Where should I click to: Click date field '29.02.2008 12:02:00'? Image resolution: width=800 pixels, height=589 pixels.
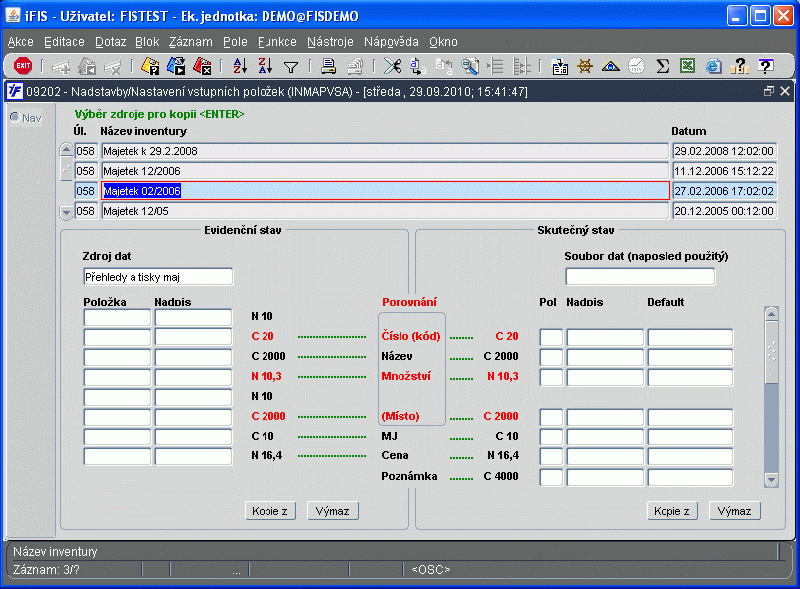click(x=724, y=151)
